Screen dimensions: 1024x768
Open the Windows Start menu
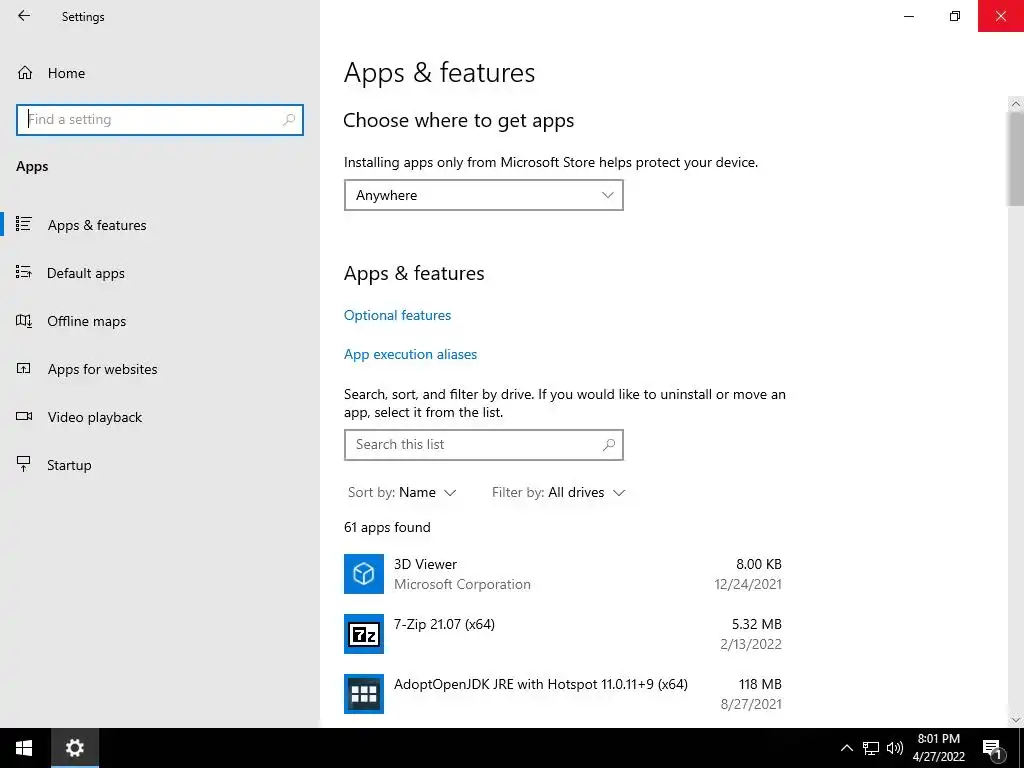25,748
